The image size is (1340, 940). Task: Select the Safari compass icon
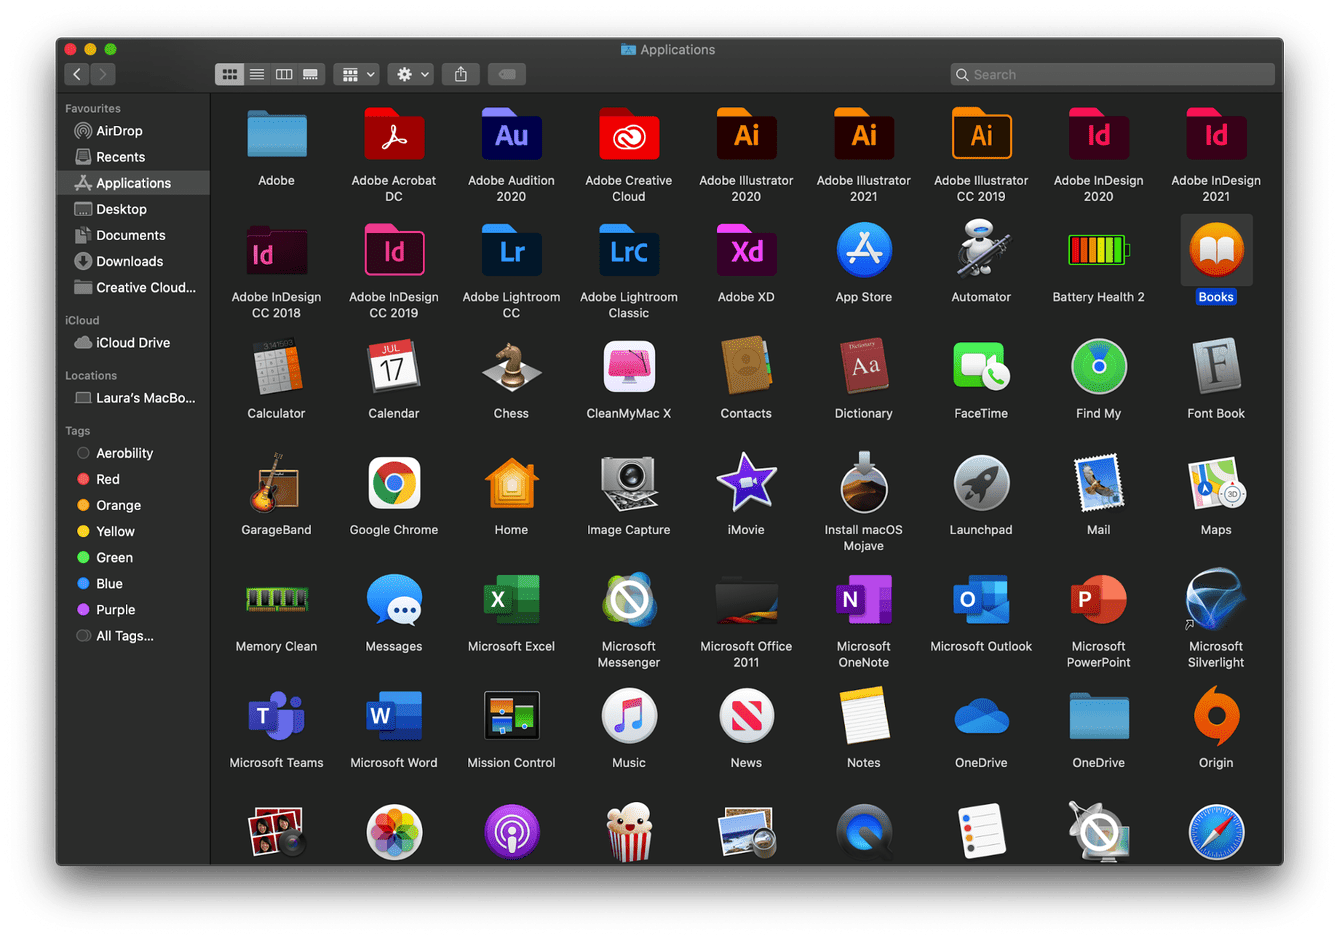click(1216, 832)
